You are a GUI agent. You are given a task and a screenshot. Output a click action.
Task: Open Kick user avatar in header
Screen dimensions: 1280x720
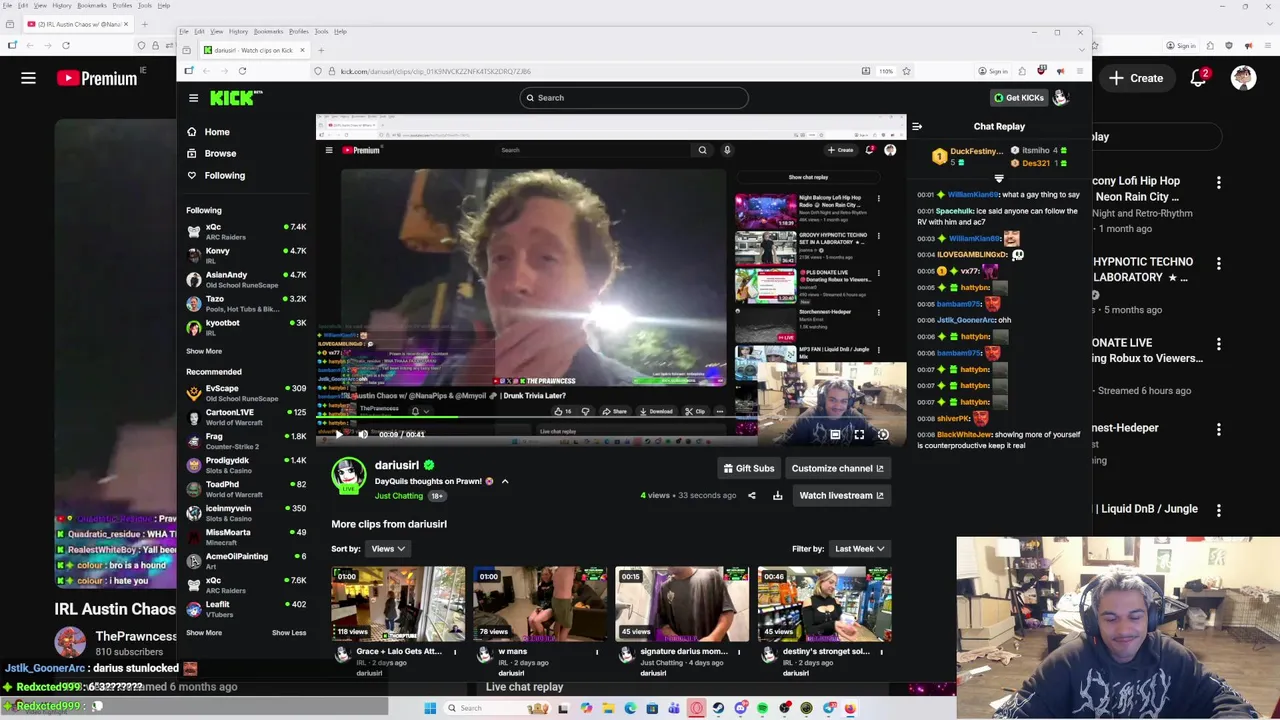[x=1060, y=98]
